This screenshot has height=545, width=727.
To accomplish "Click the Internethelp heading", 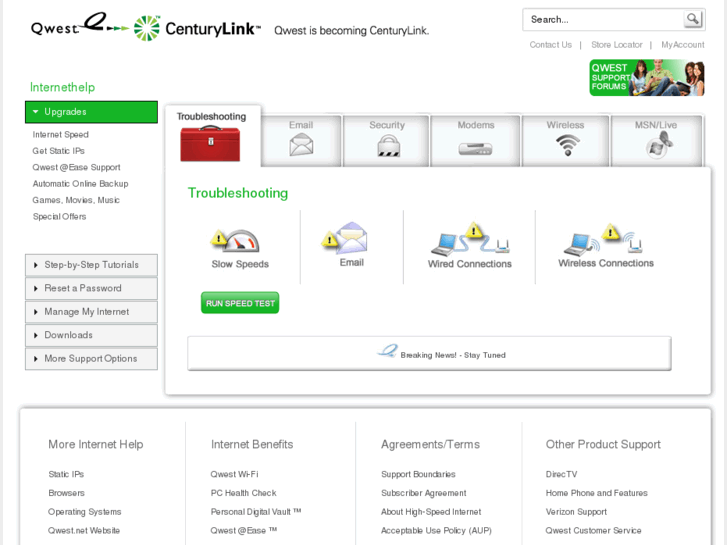I will coord(62,87).
